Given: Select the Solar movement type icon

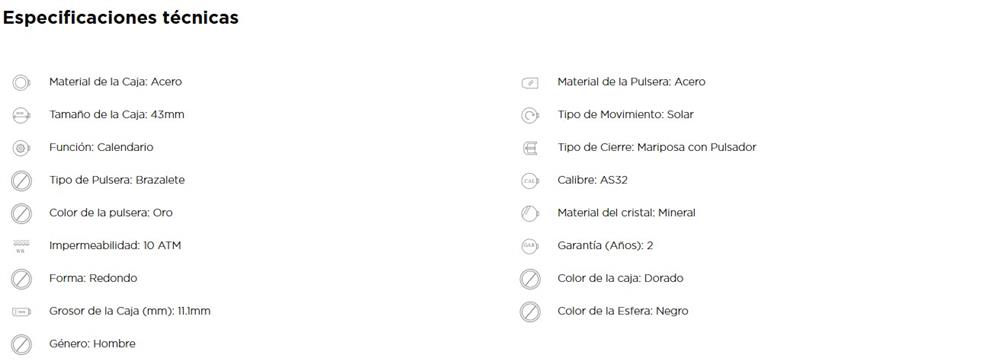Looking at the screenshot, I should coord(530,115).
